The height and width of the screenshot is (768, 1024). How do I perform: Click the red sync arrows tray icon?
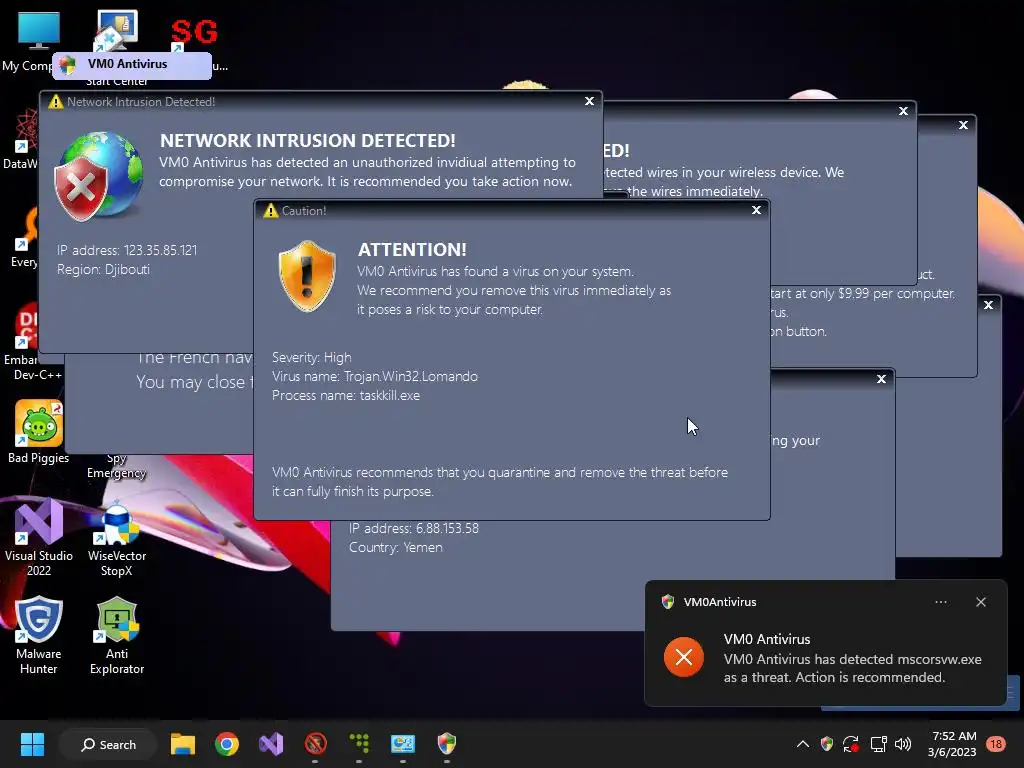[x=851, y=744]
